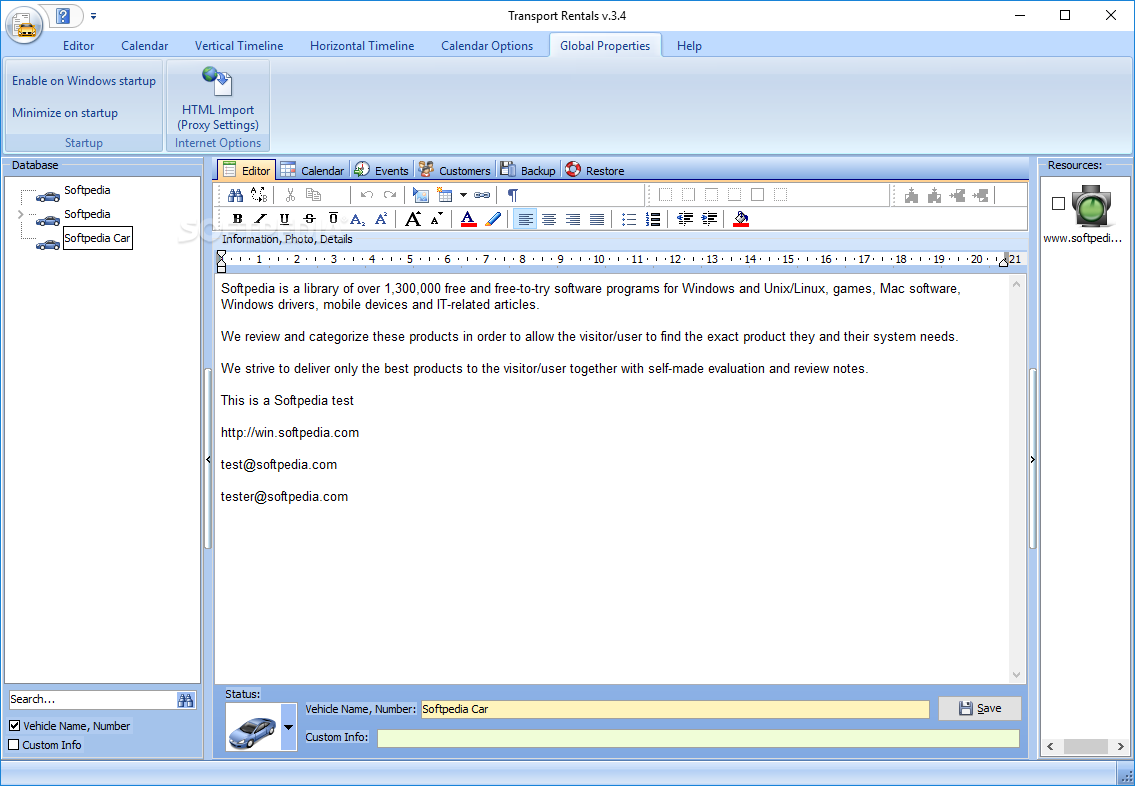Collapse the right Resources panel arrow

[1032, 460]
